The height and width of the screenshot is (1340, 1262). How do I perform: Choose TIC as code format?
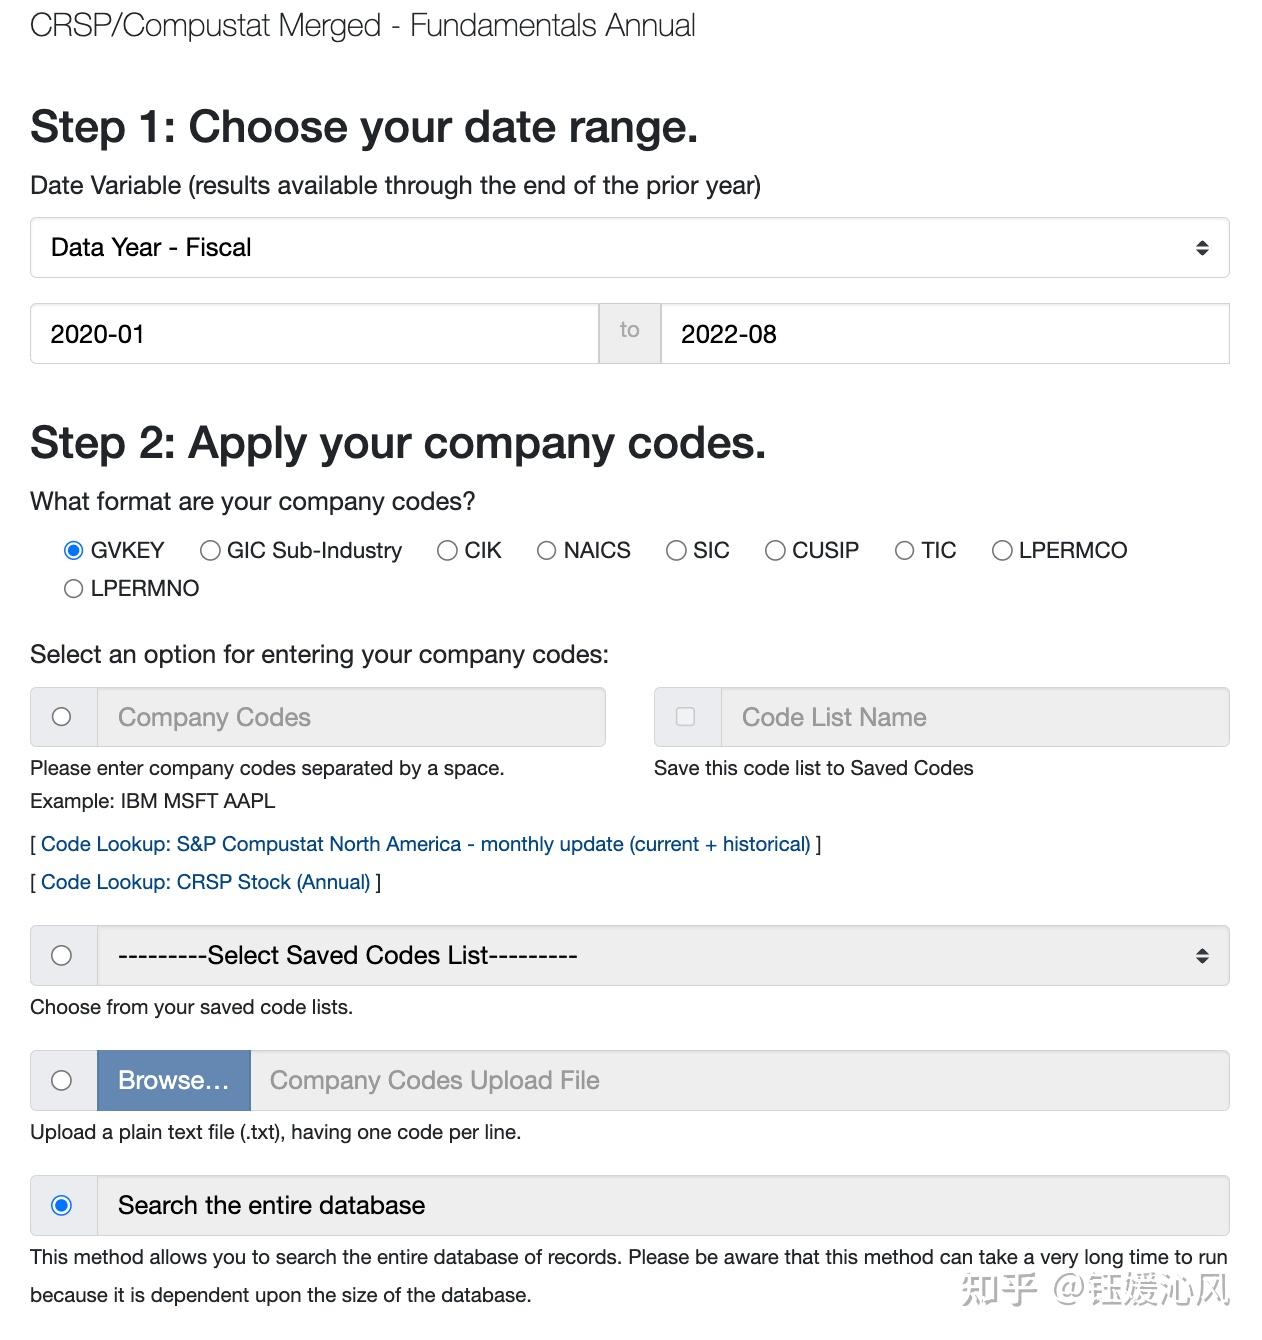click(x=904, y=551)
